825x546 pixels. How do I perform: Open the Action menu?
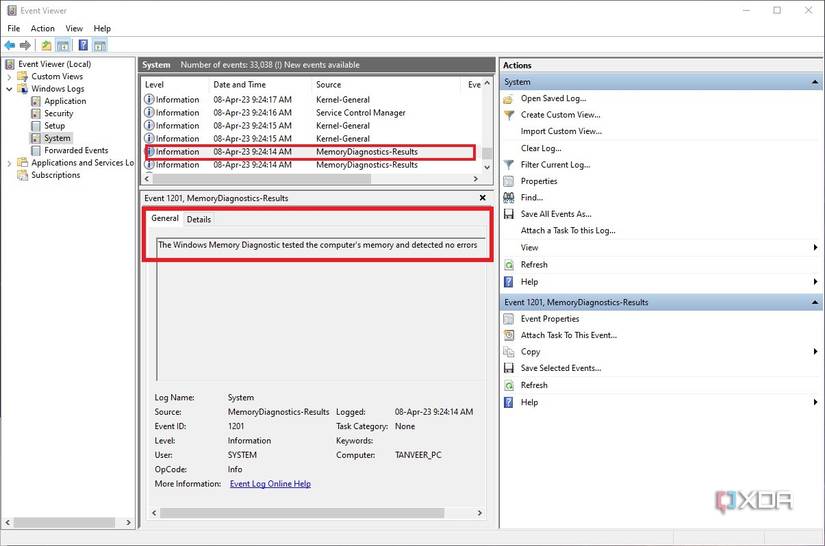(x=42, y=29)
